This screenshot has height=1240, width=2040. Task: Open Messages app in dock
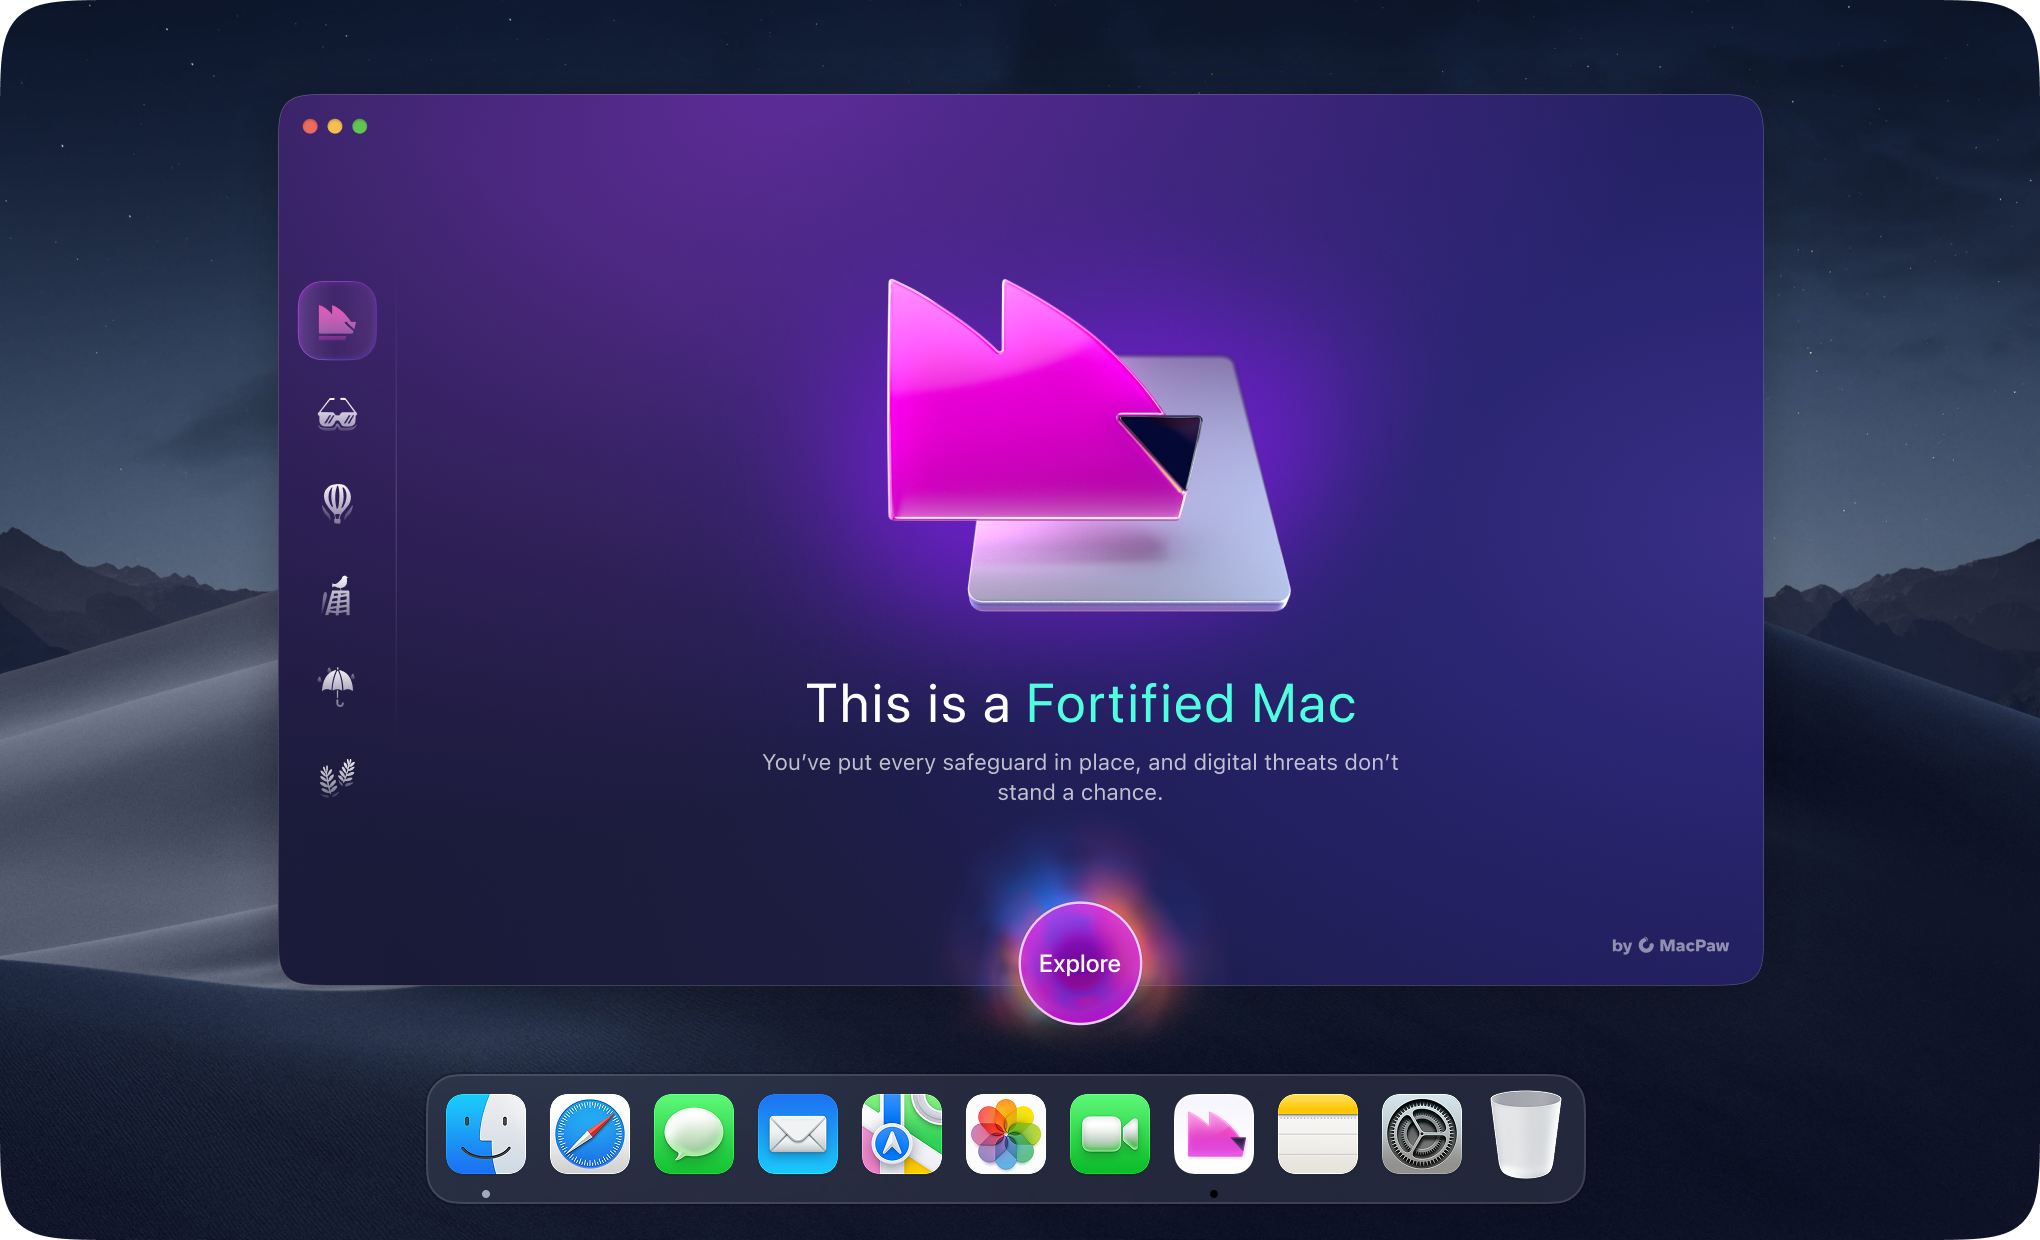(694, 1133)
